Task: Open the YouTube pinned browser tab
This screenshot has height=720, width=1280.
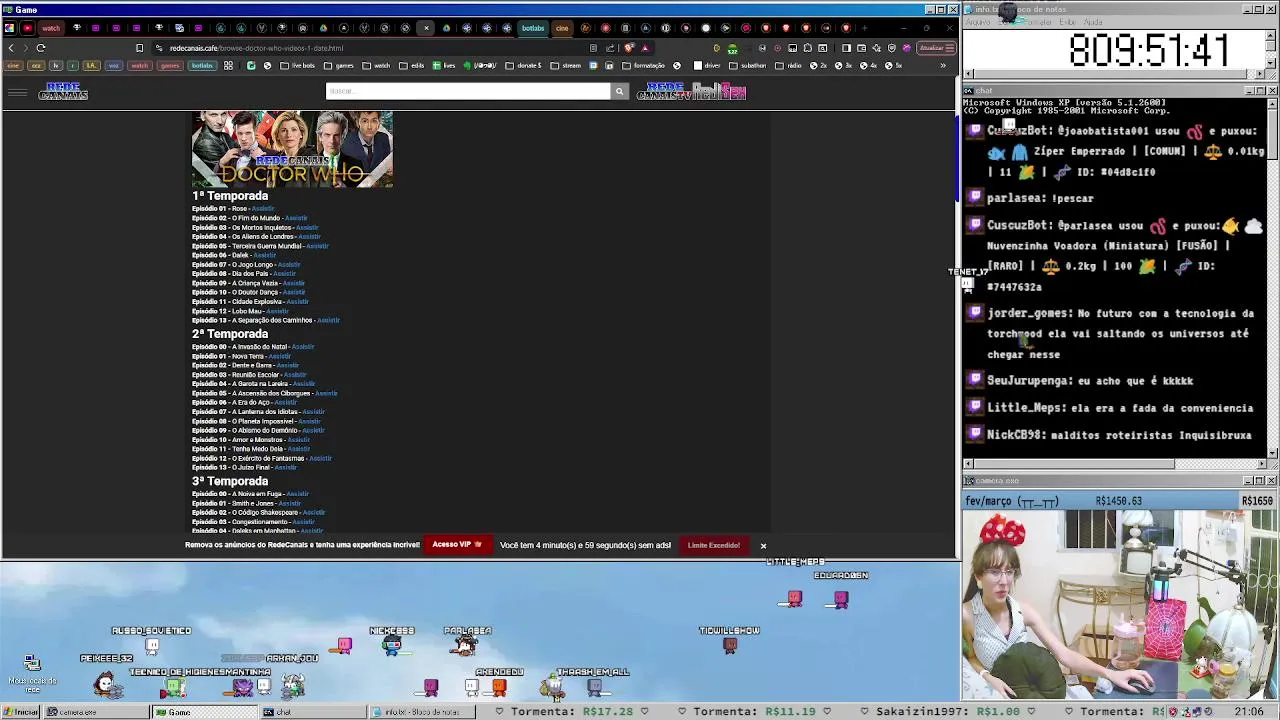Action: [27, 28]
